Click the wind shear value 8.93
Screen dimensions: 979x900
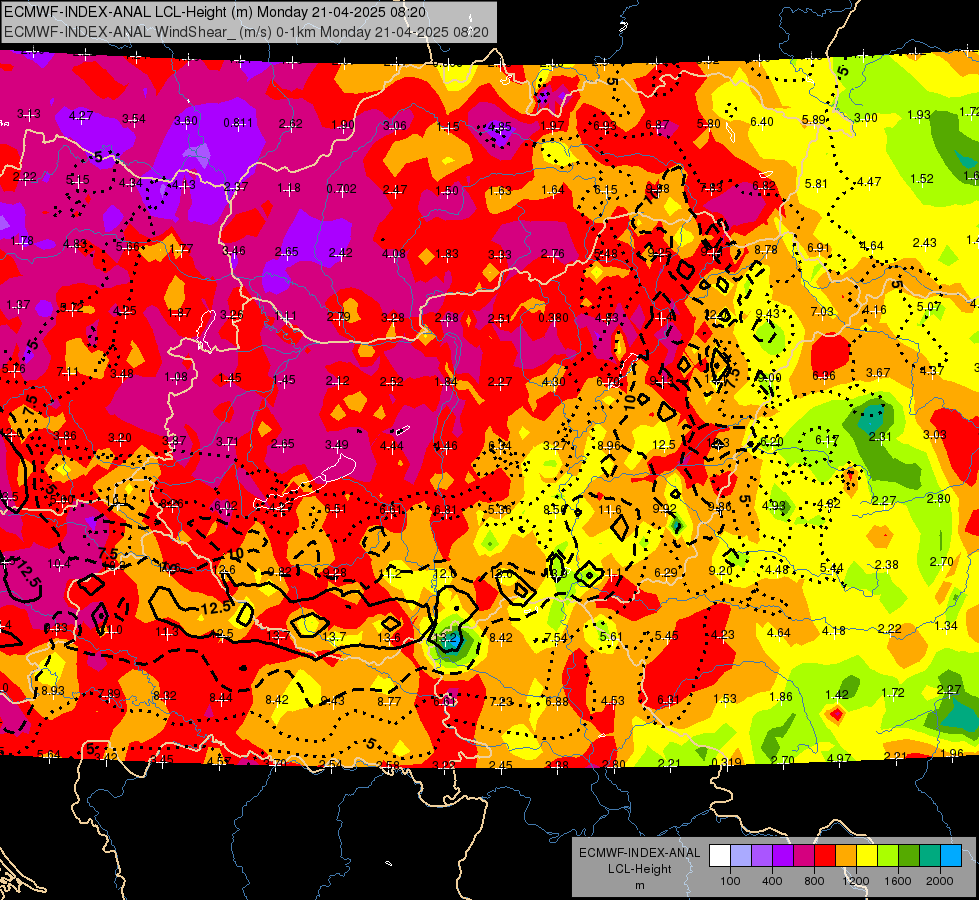(x=53, y=691)
